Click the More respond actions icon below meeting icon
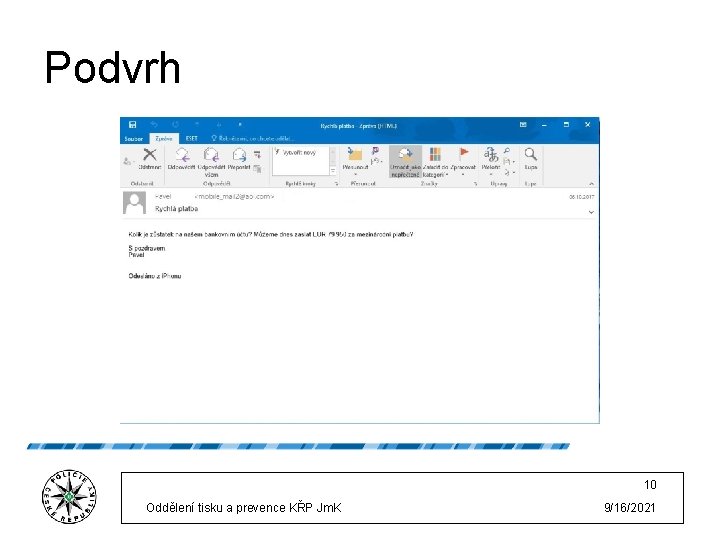The height and width of the screenshot is (540, 720). [x=257, y=169]
